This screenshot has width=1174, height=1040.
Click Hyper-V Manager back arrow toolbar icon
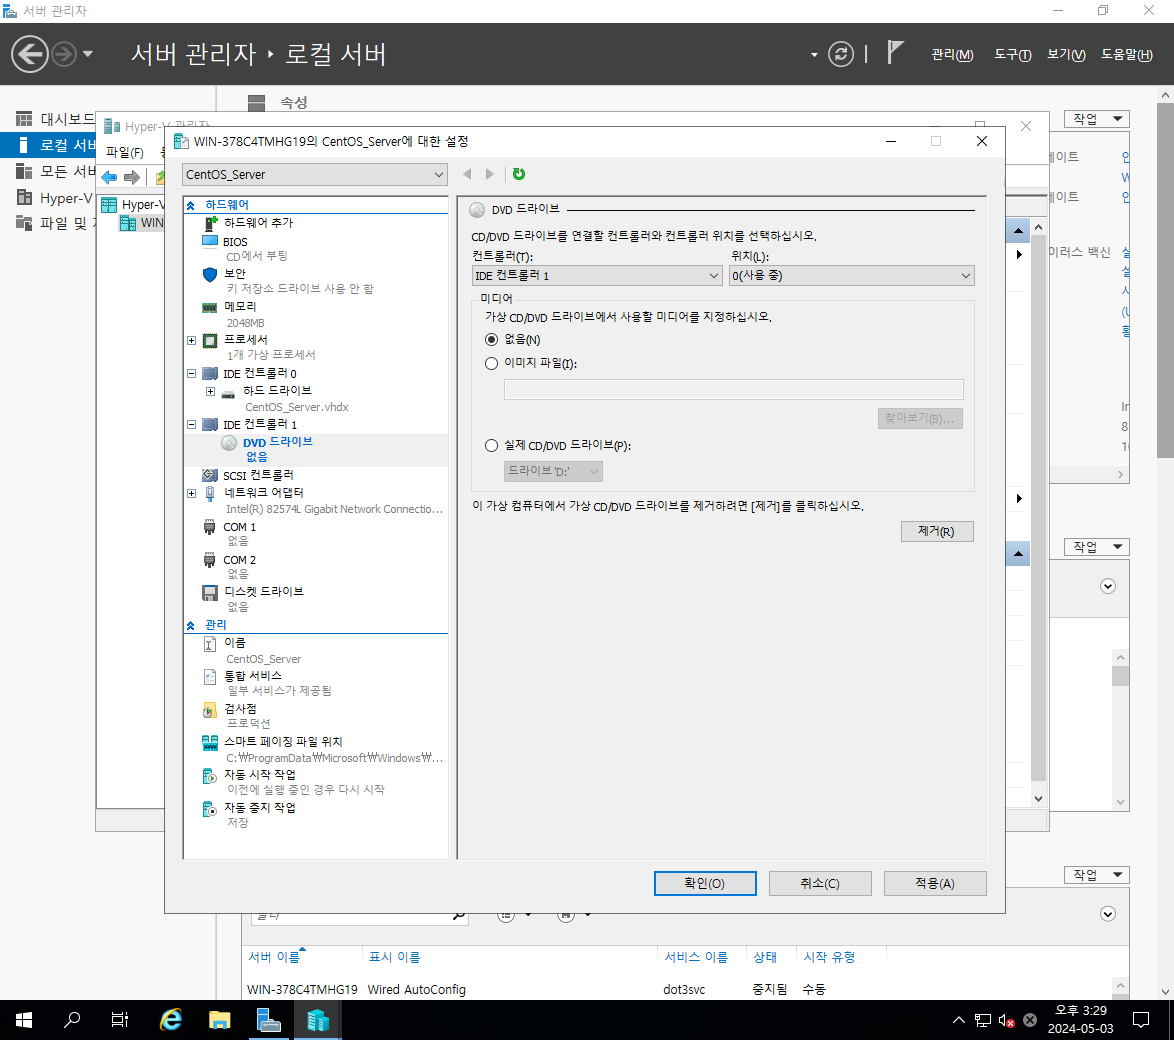[x=110, y=177]
